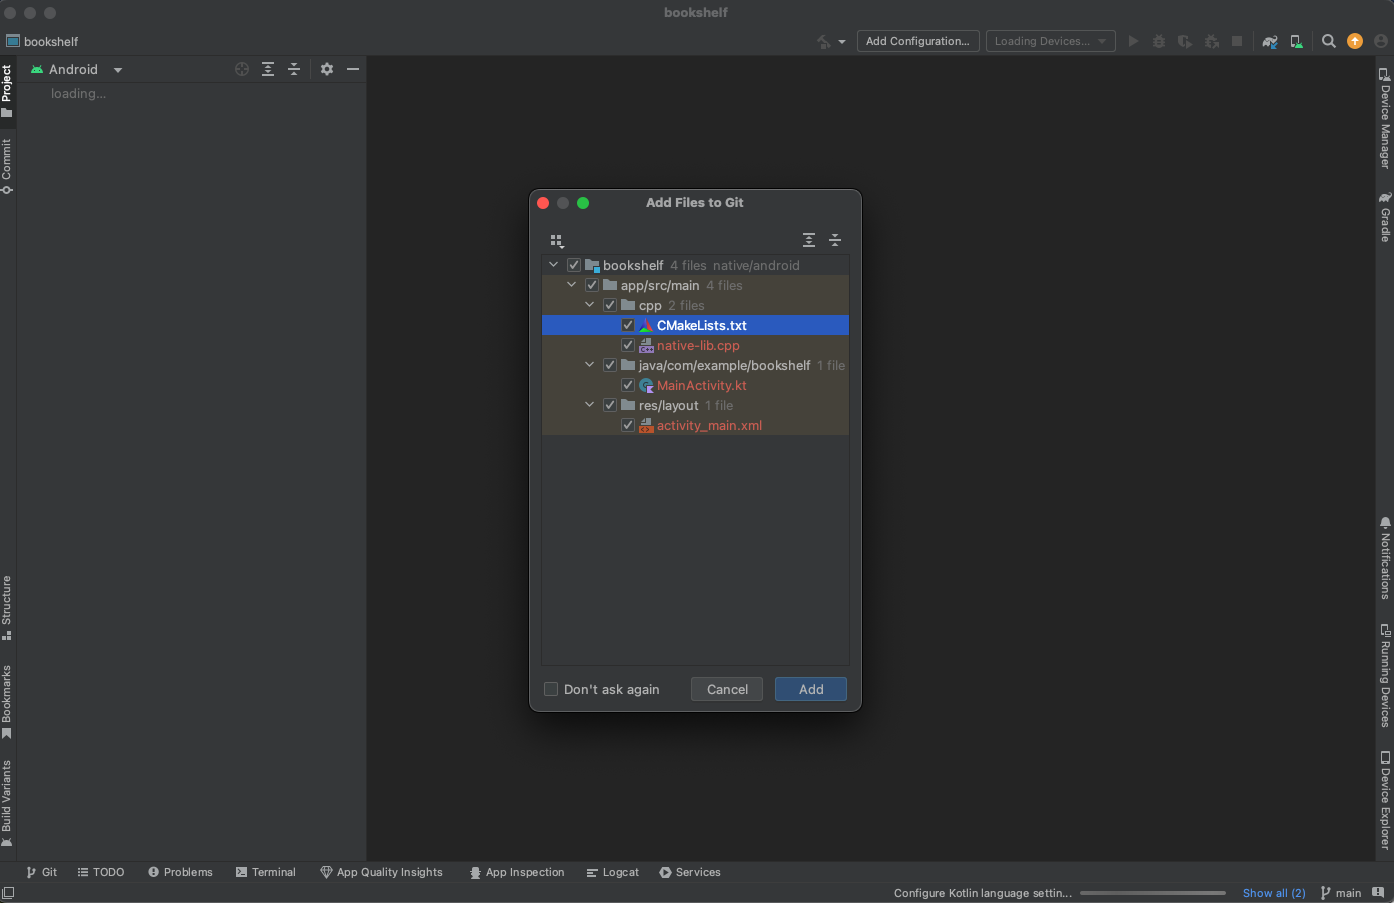The width and height of the screenshot is (1394, 903).
Task: Collapse the cpp folder node
Action: tap(590, 305)
